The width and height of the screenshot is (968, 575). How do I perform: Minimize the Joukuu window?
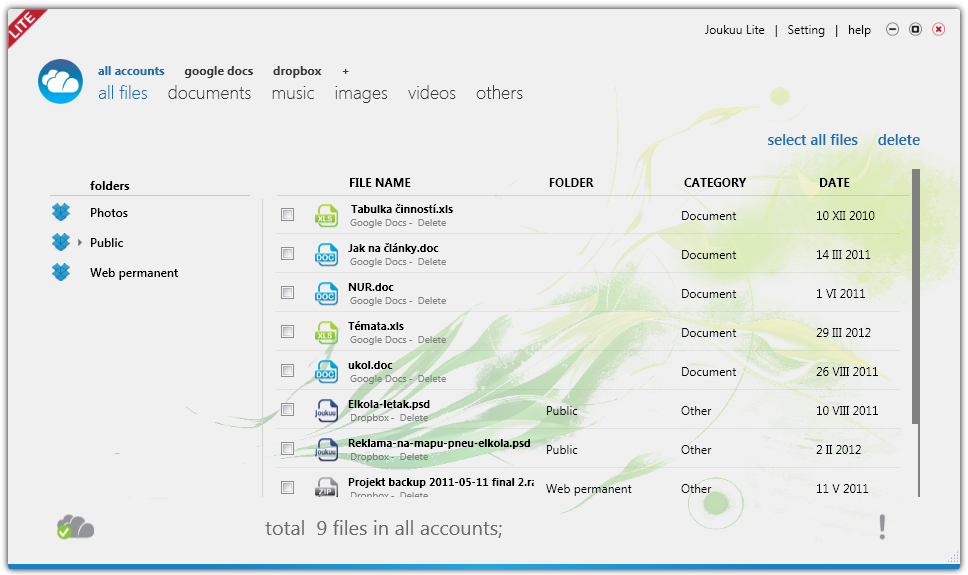(892, 29)
